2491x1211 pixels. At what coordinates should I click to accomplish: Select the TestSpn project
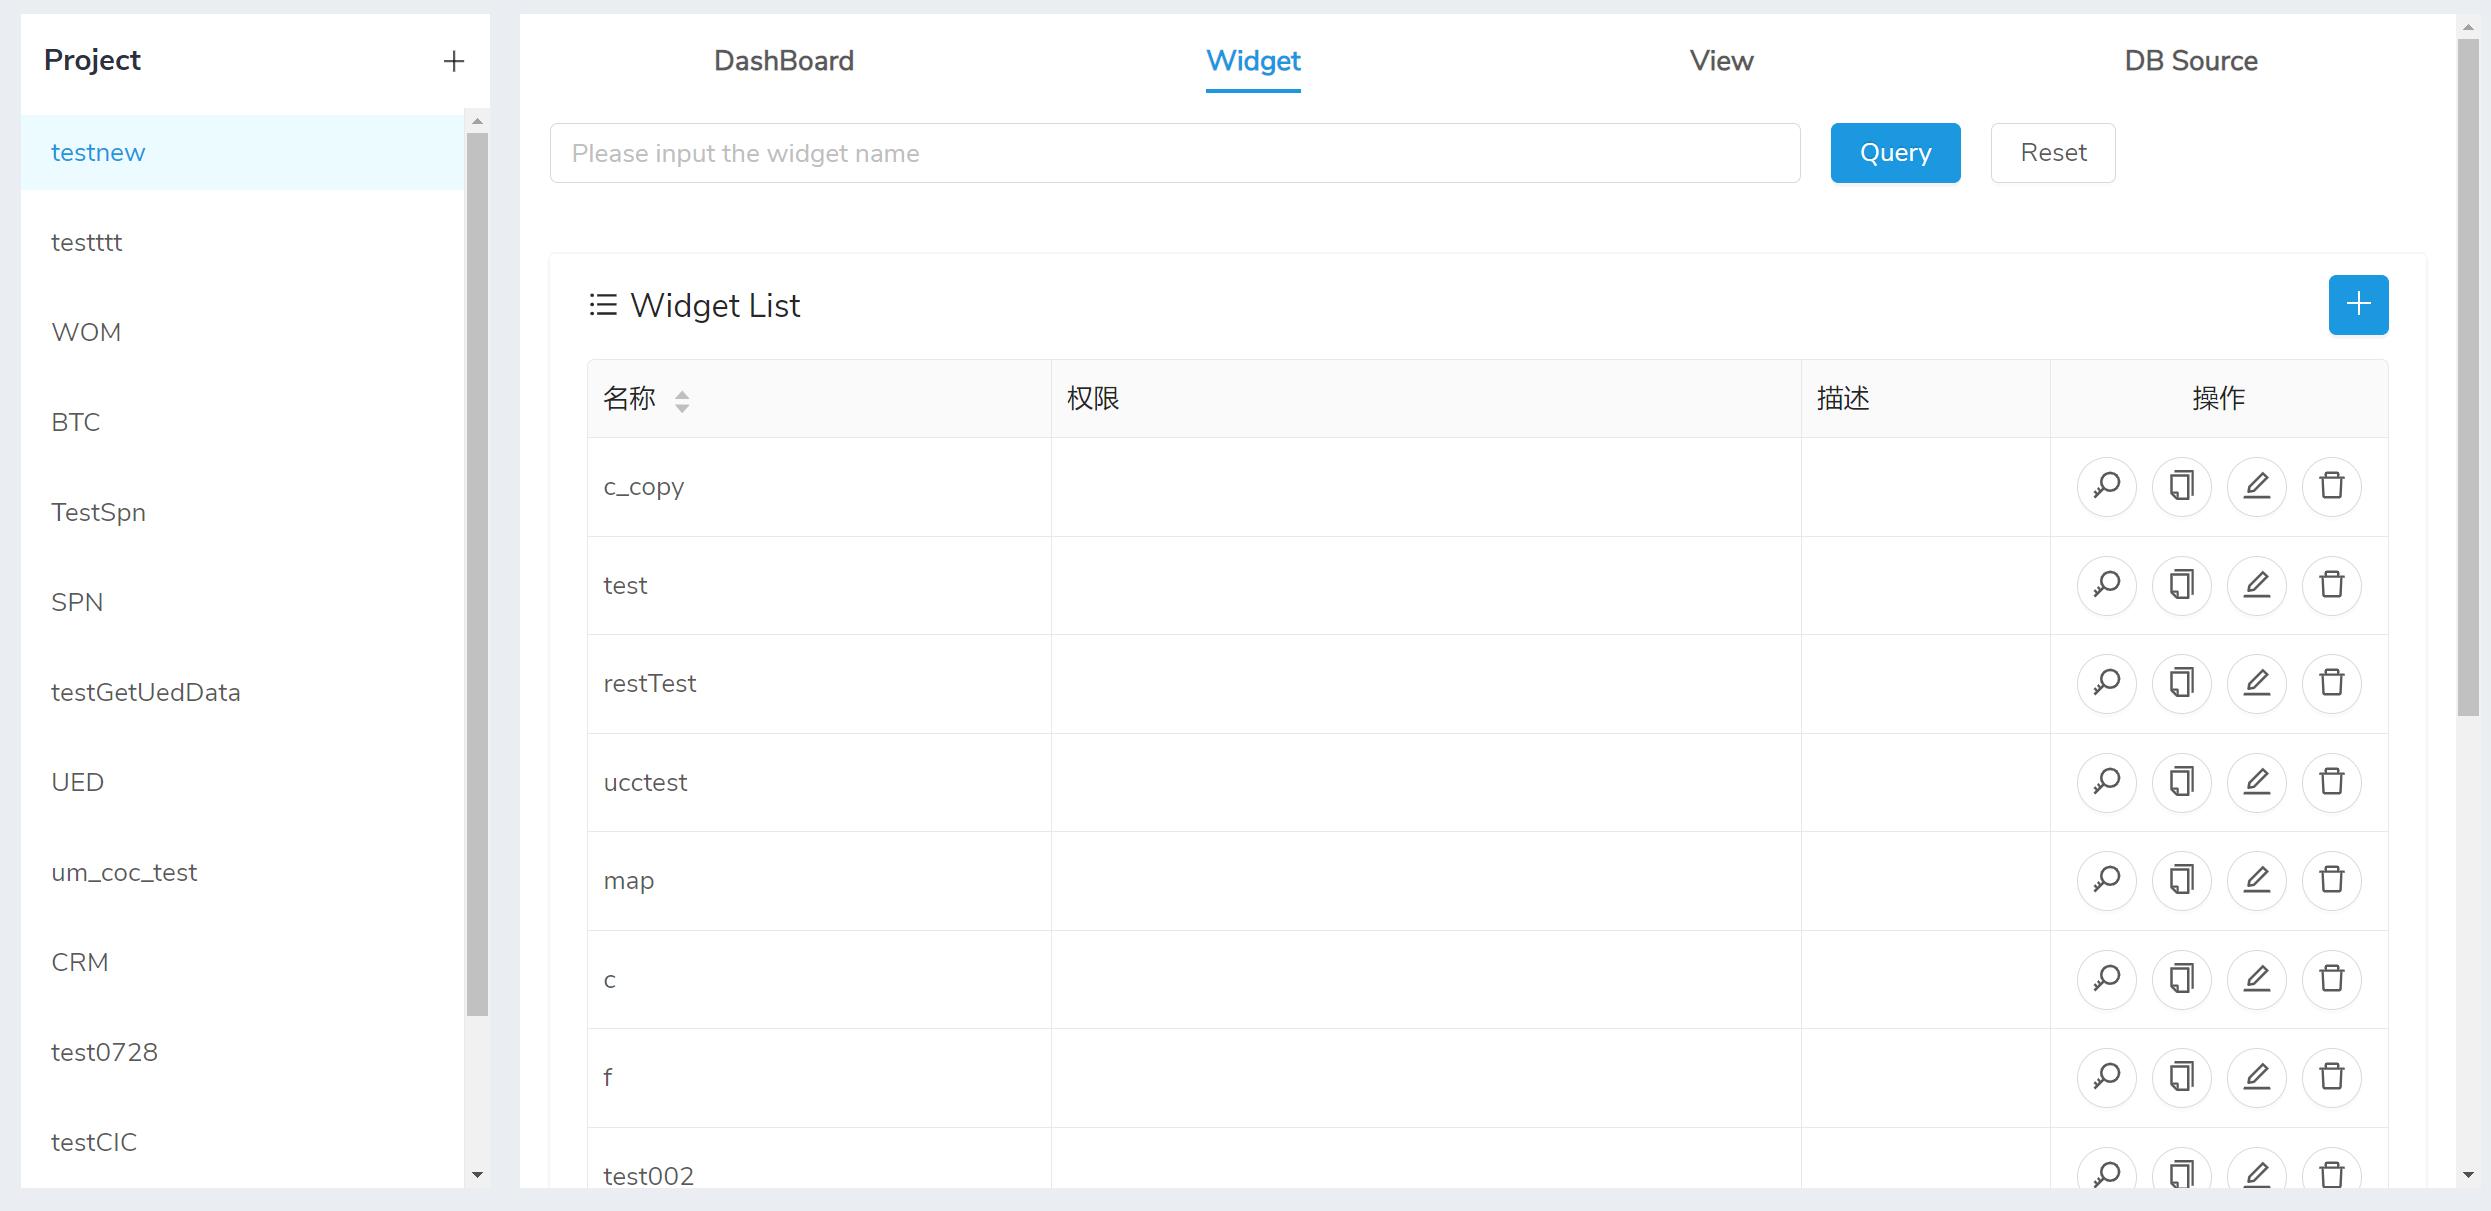pos(242,512)
